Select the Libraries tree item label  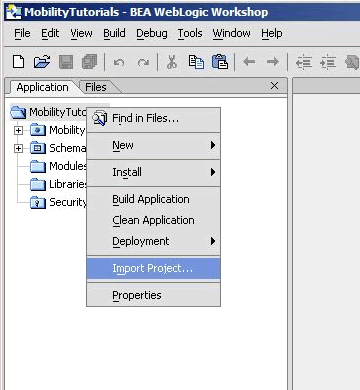point(68,184)
